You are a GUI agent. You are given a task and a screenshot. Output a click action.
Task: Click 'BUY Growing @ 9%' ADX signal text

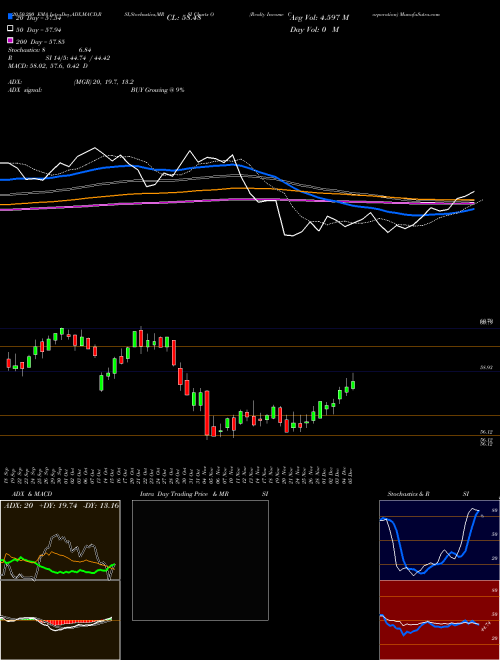point(157,90)
